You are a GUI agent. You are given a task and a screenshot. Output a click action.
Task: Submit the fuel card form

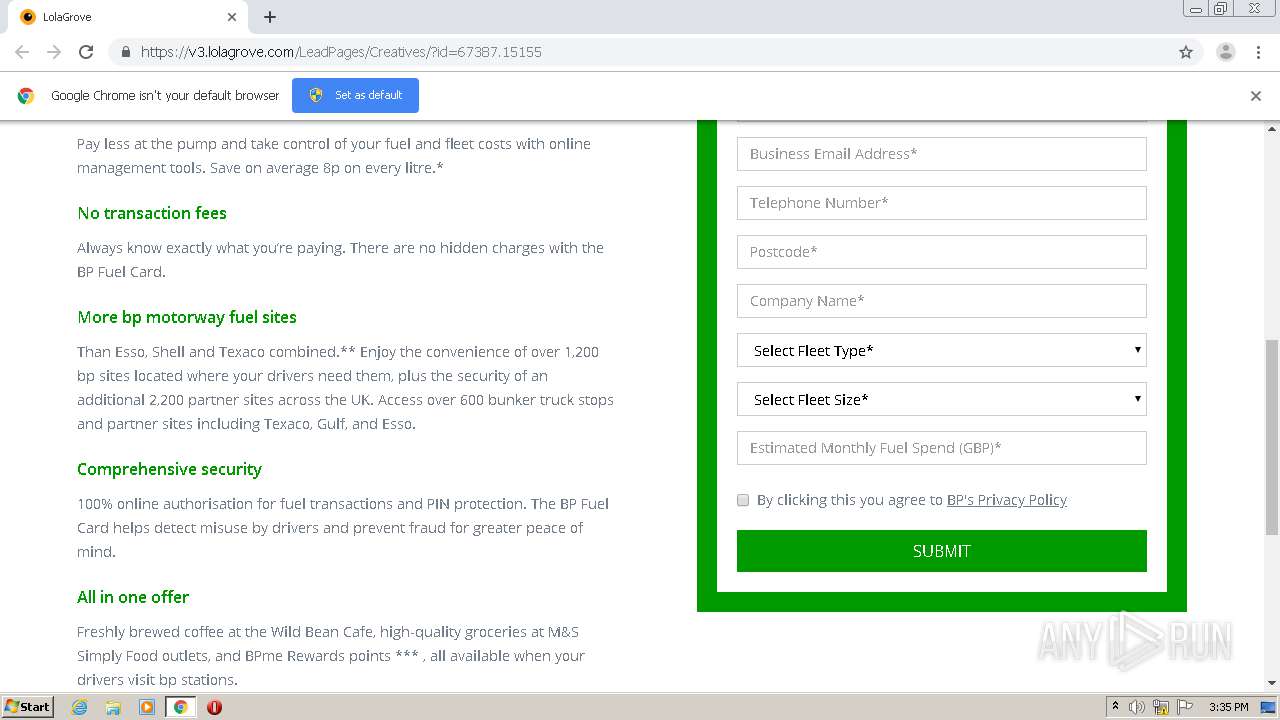tap(941, 551)
